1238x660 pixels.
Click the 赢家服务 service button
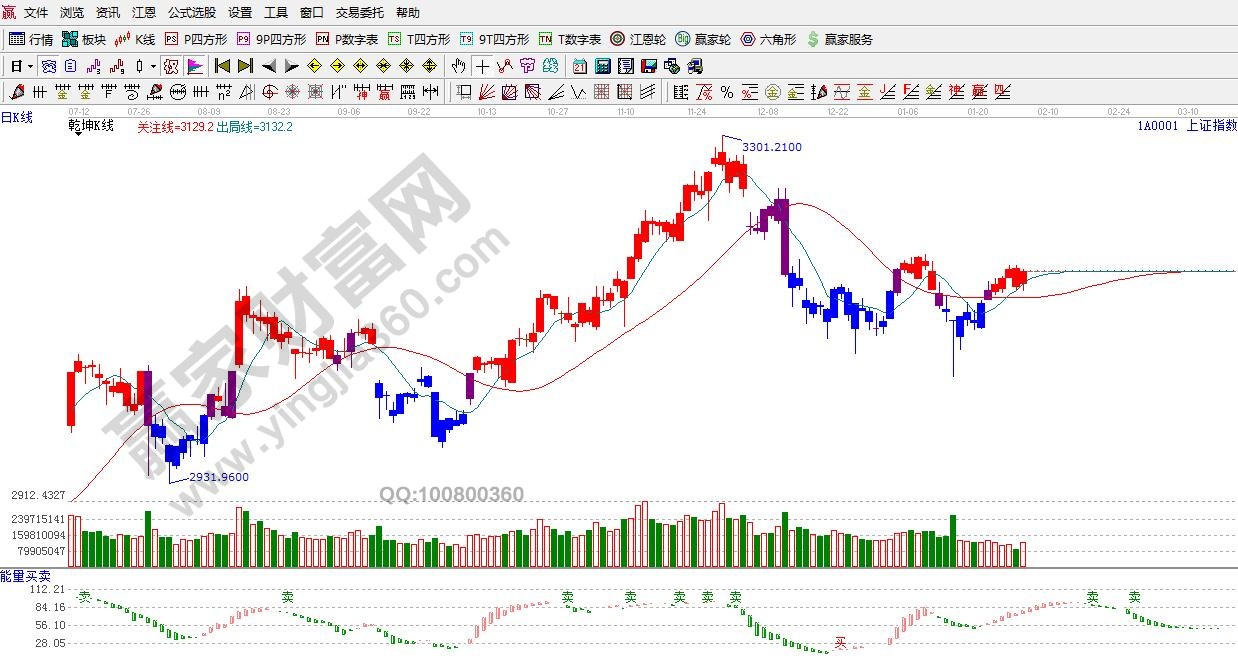tap(840, 40)
